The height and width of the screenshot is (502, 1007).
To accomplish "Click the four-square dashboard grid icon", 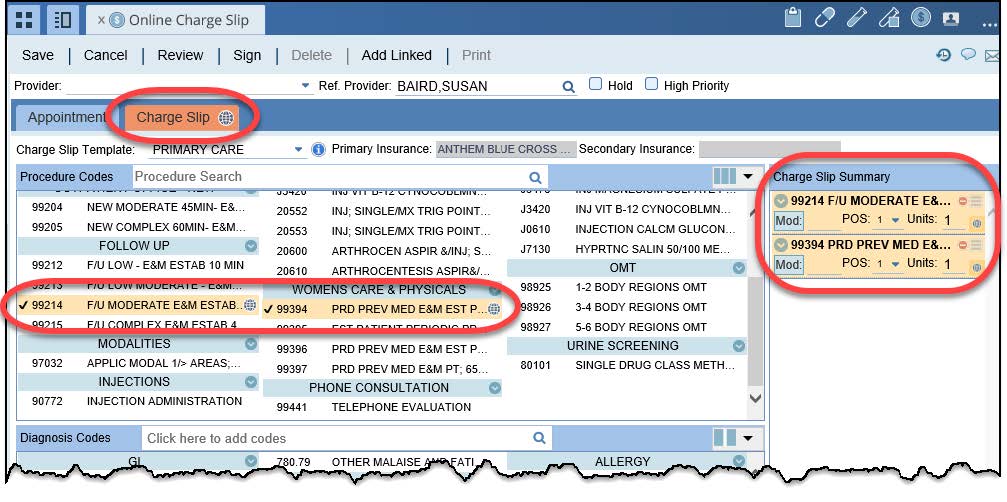I will click(x=25, y=19).
